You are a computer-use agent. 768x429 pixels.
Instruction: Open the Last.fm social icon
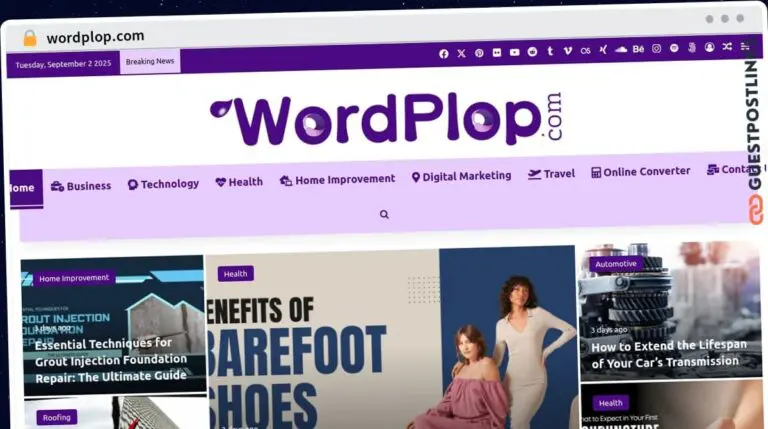(585, 50)
